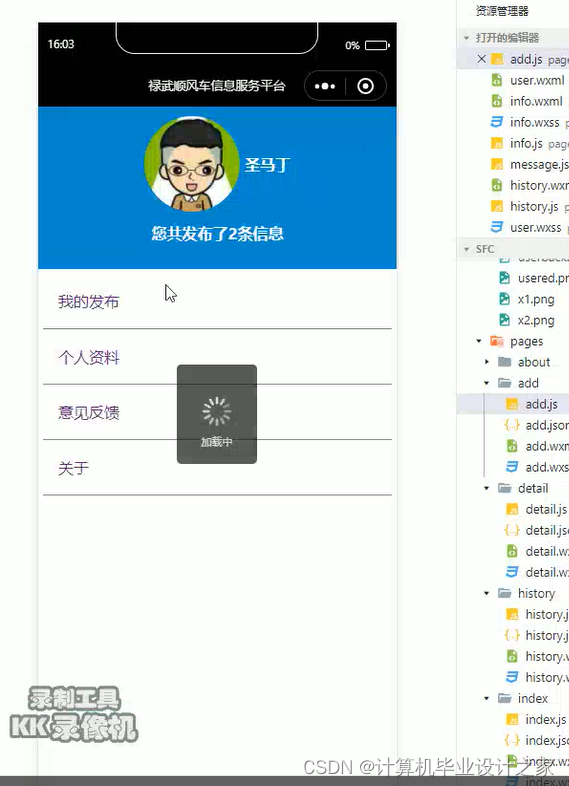Click the user avatar picture

coord(192,164)
